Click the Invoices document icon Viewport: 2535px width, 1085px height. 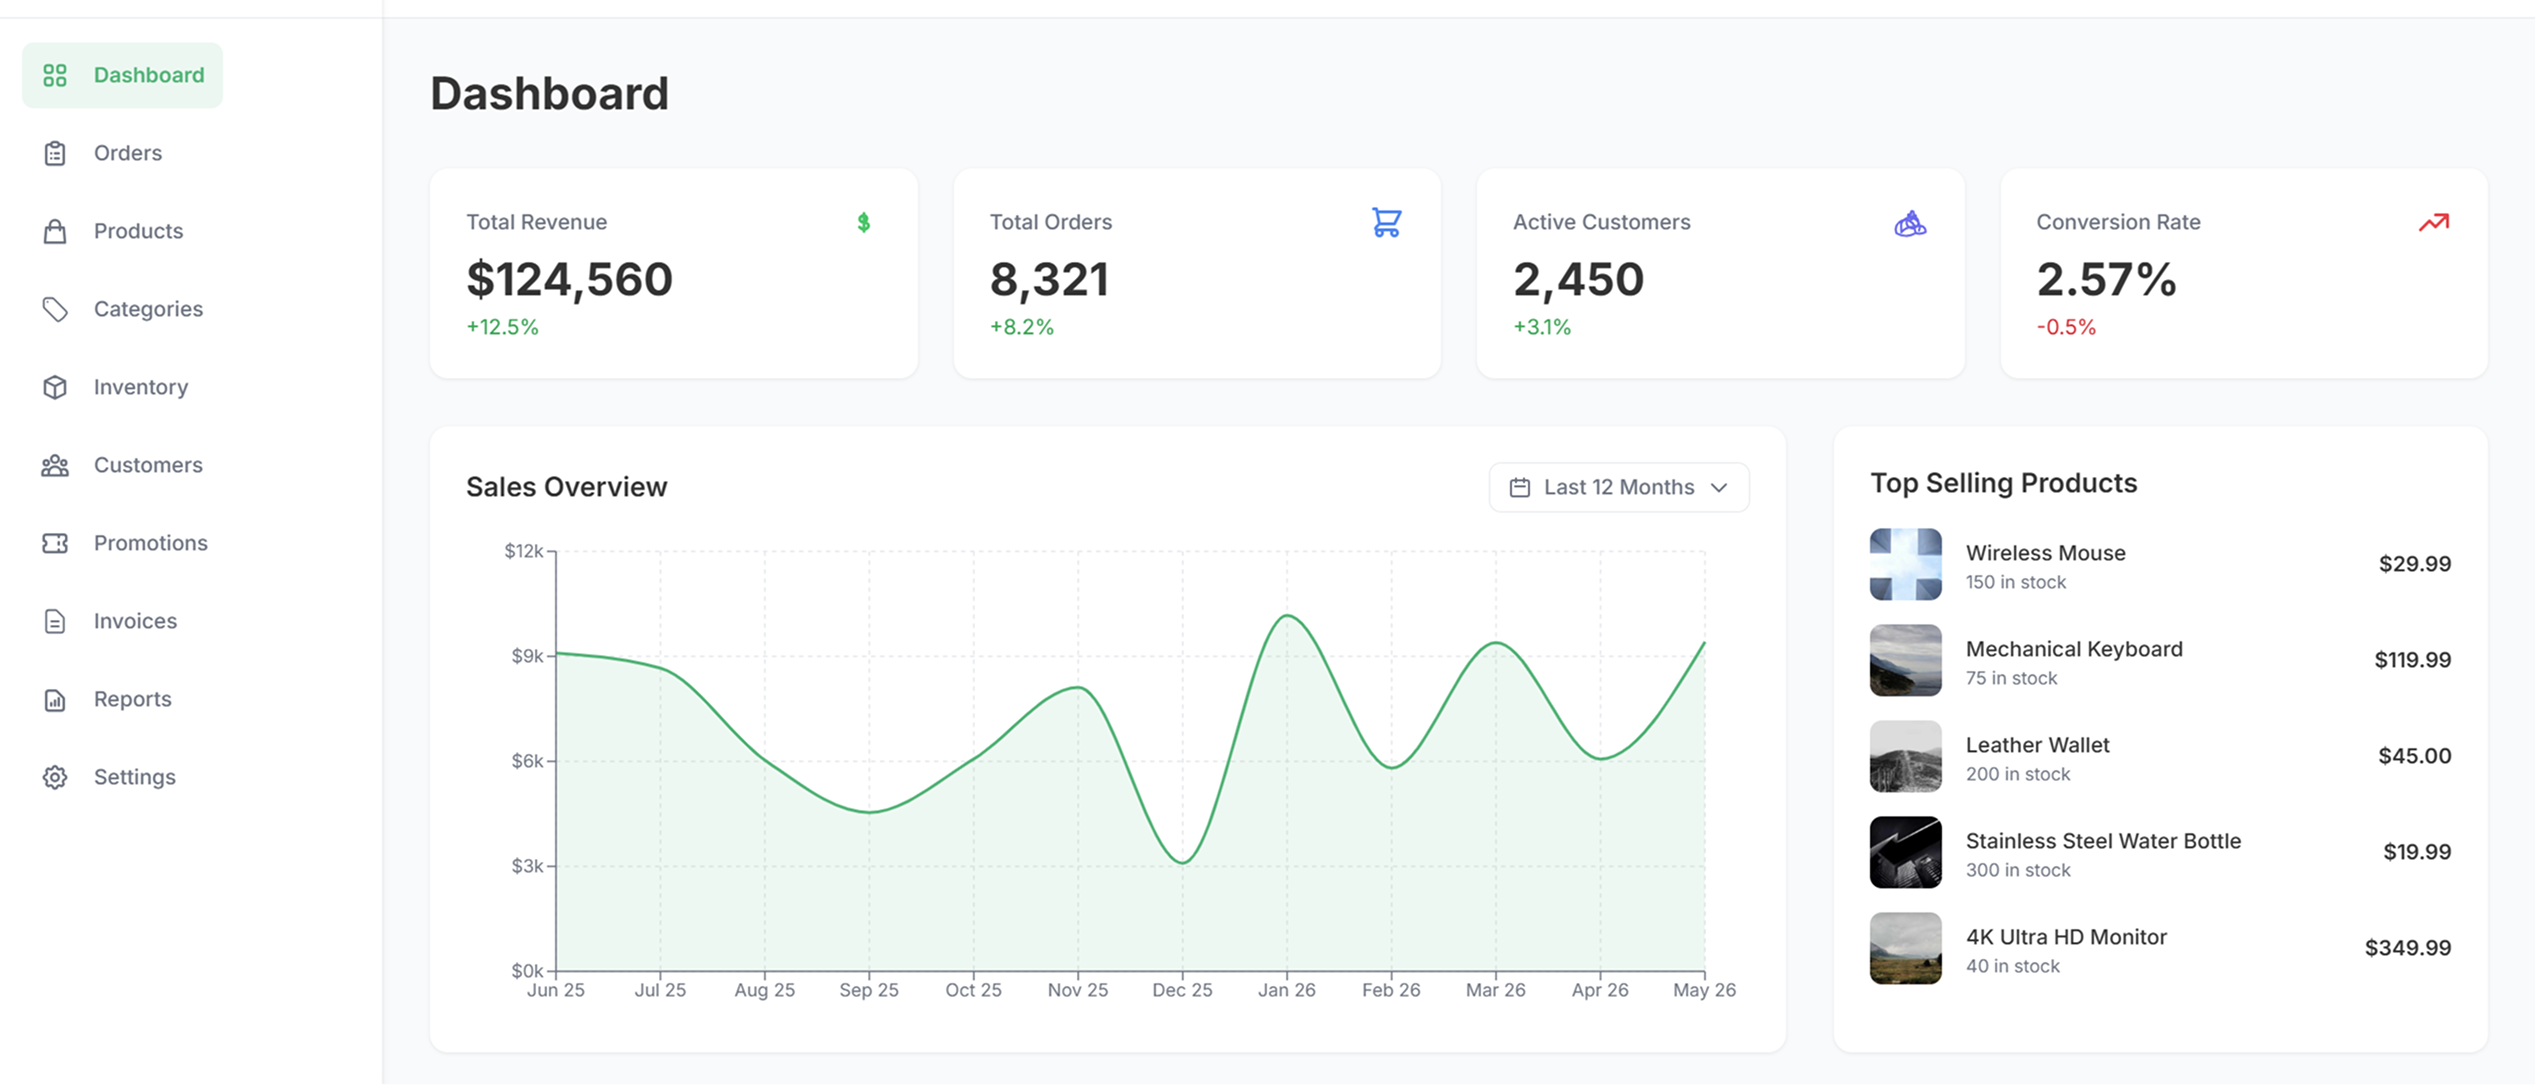pos(55,621)
